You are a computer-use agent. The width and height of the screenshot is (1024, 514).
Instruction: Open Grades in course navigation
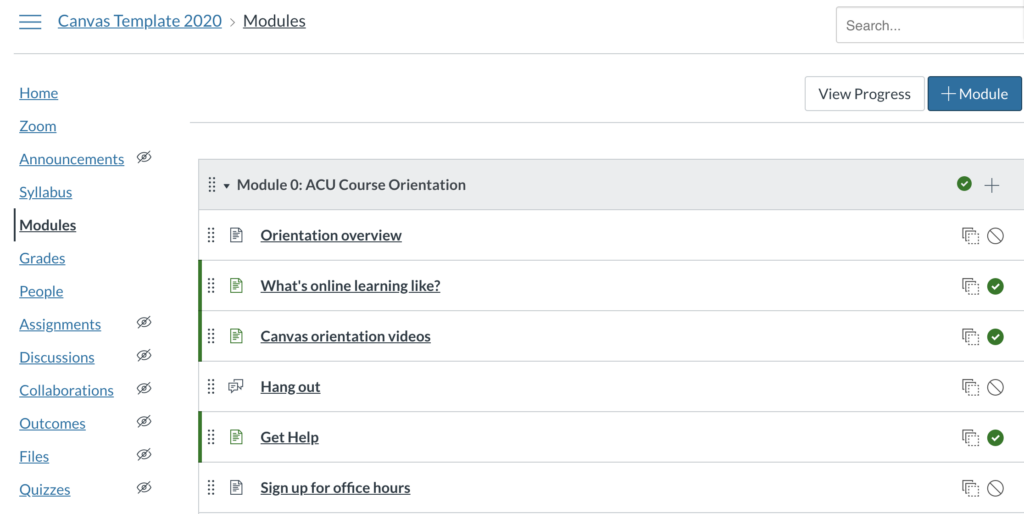pos(42,258)
